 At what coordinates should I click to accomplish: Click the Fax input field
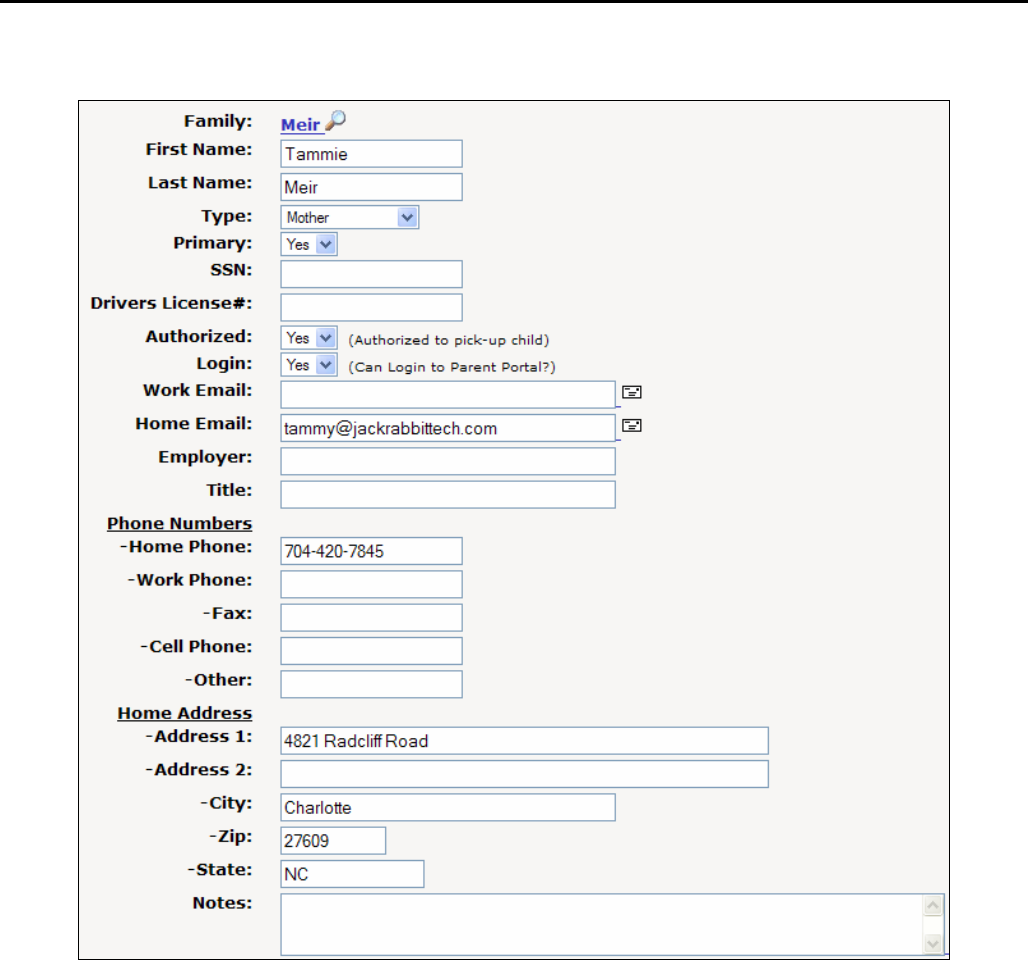pyautogui.click(x=371, y=618)
